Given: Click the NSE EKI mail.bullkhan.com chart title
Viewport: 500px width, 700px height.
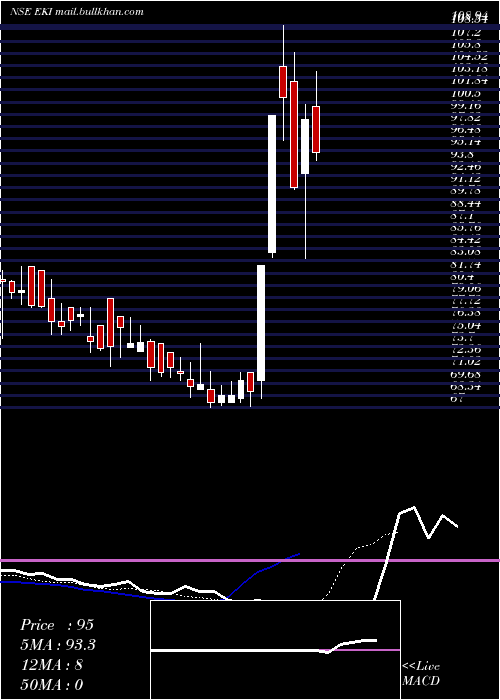Looking at the screenshot, I should 77,12.
